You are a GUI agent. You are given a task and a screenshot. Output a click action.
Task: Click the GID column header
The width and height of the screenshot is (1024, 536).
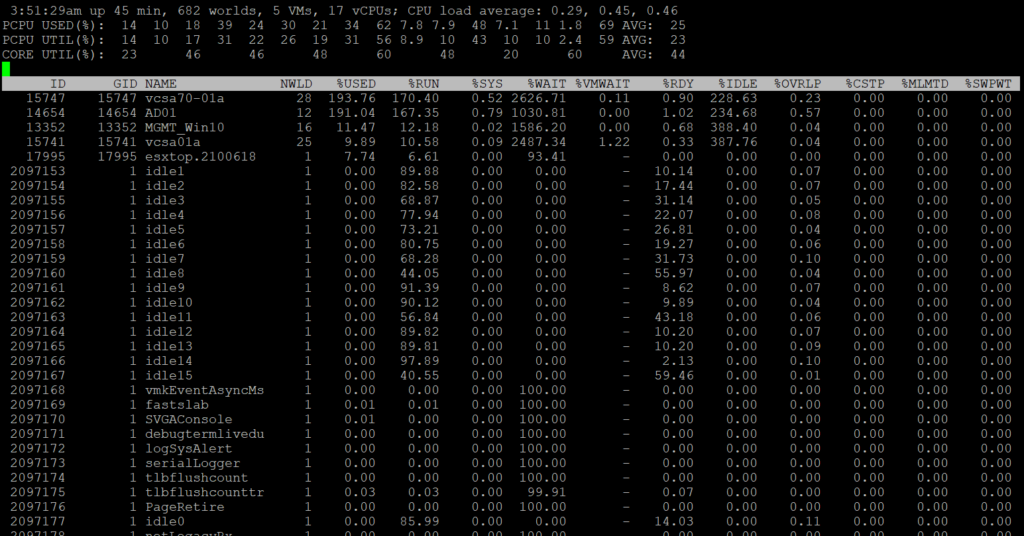[125, 84]
